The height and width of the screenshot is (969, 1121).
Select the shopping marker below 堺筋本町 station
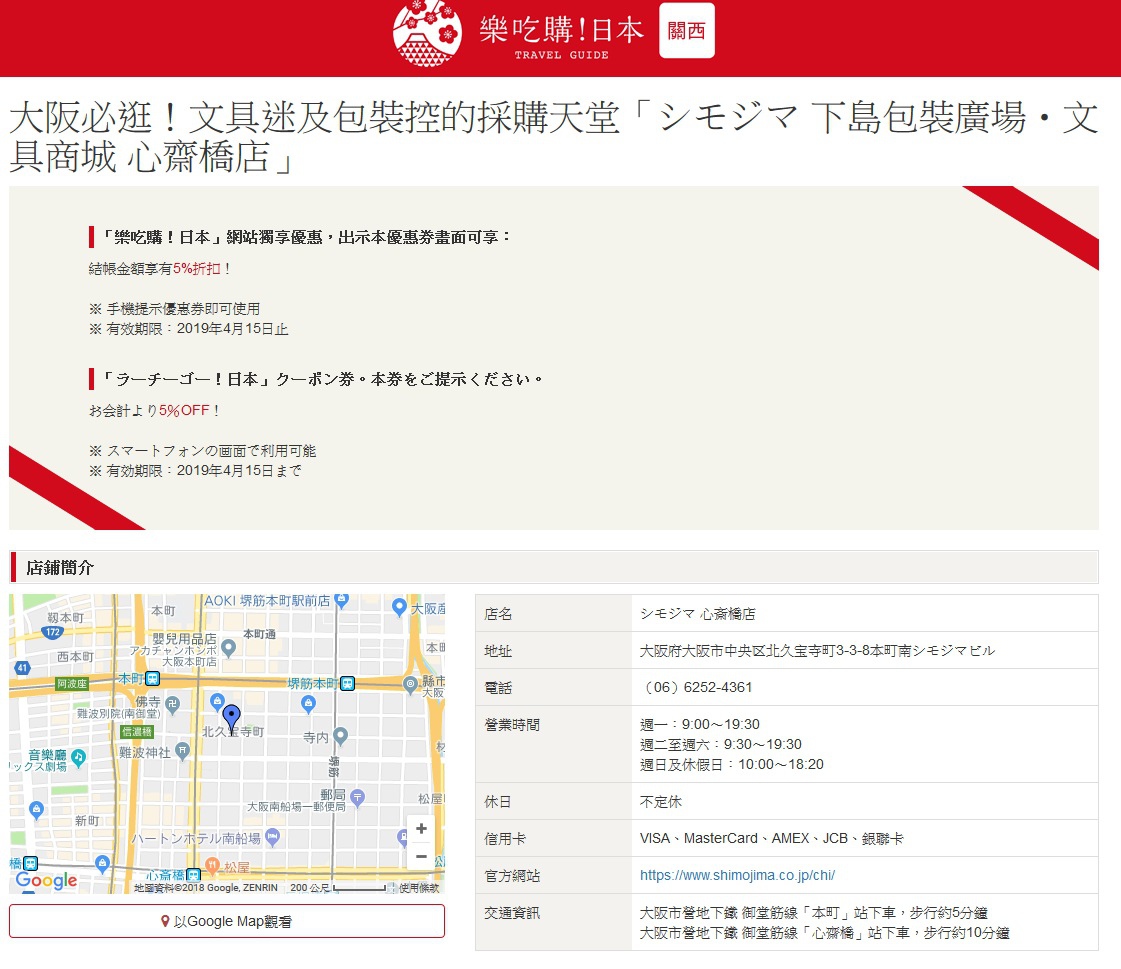point(308,704)
